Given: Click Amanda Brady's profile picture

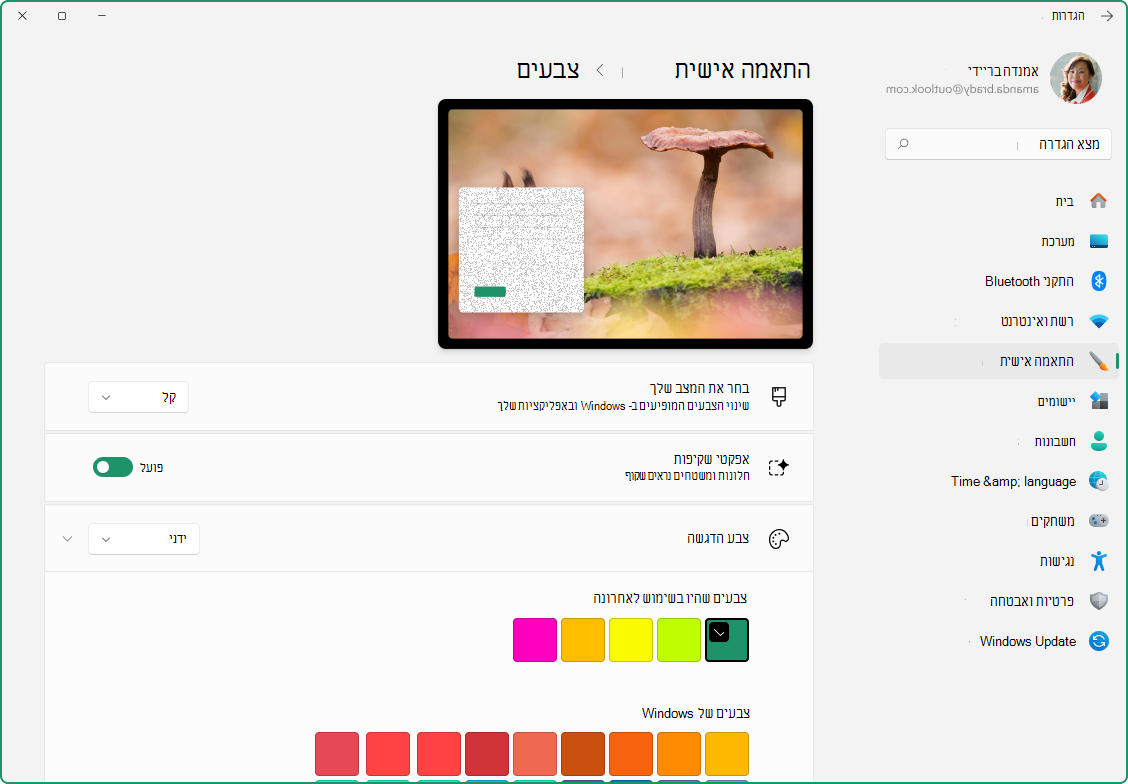Looking at the screenshot, I should [x=1075, y=78].
